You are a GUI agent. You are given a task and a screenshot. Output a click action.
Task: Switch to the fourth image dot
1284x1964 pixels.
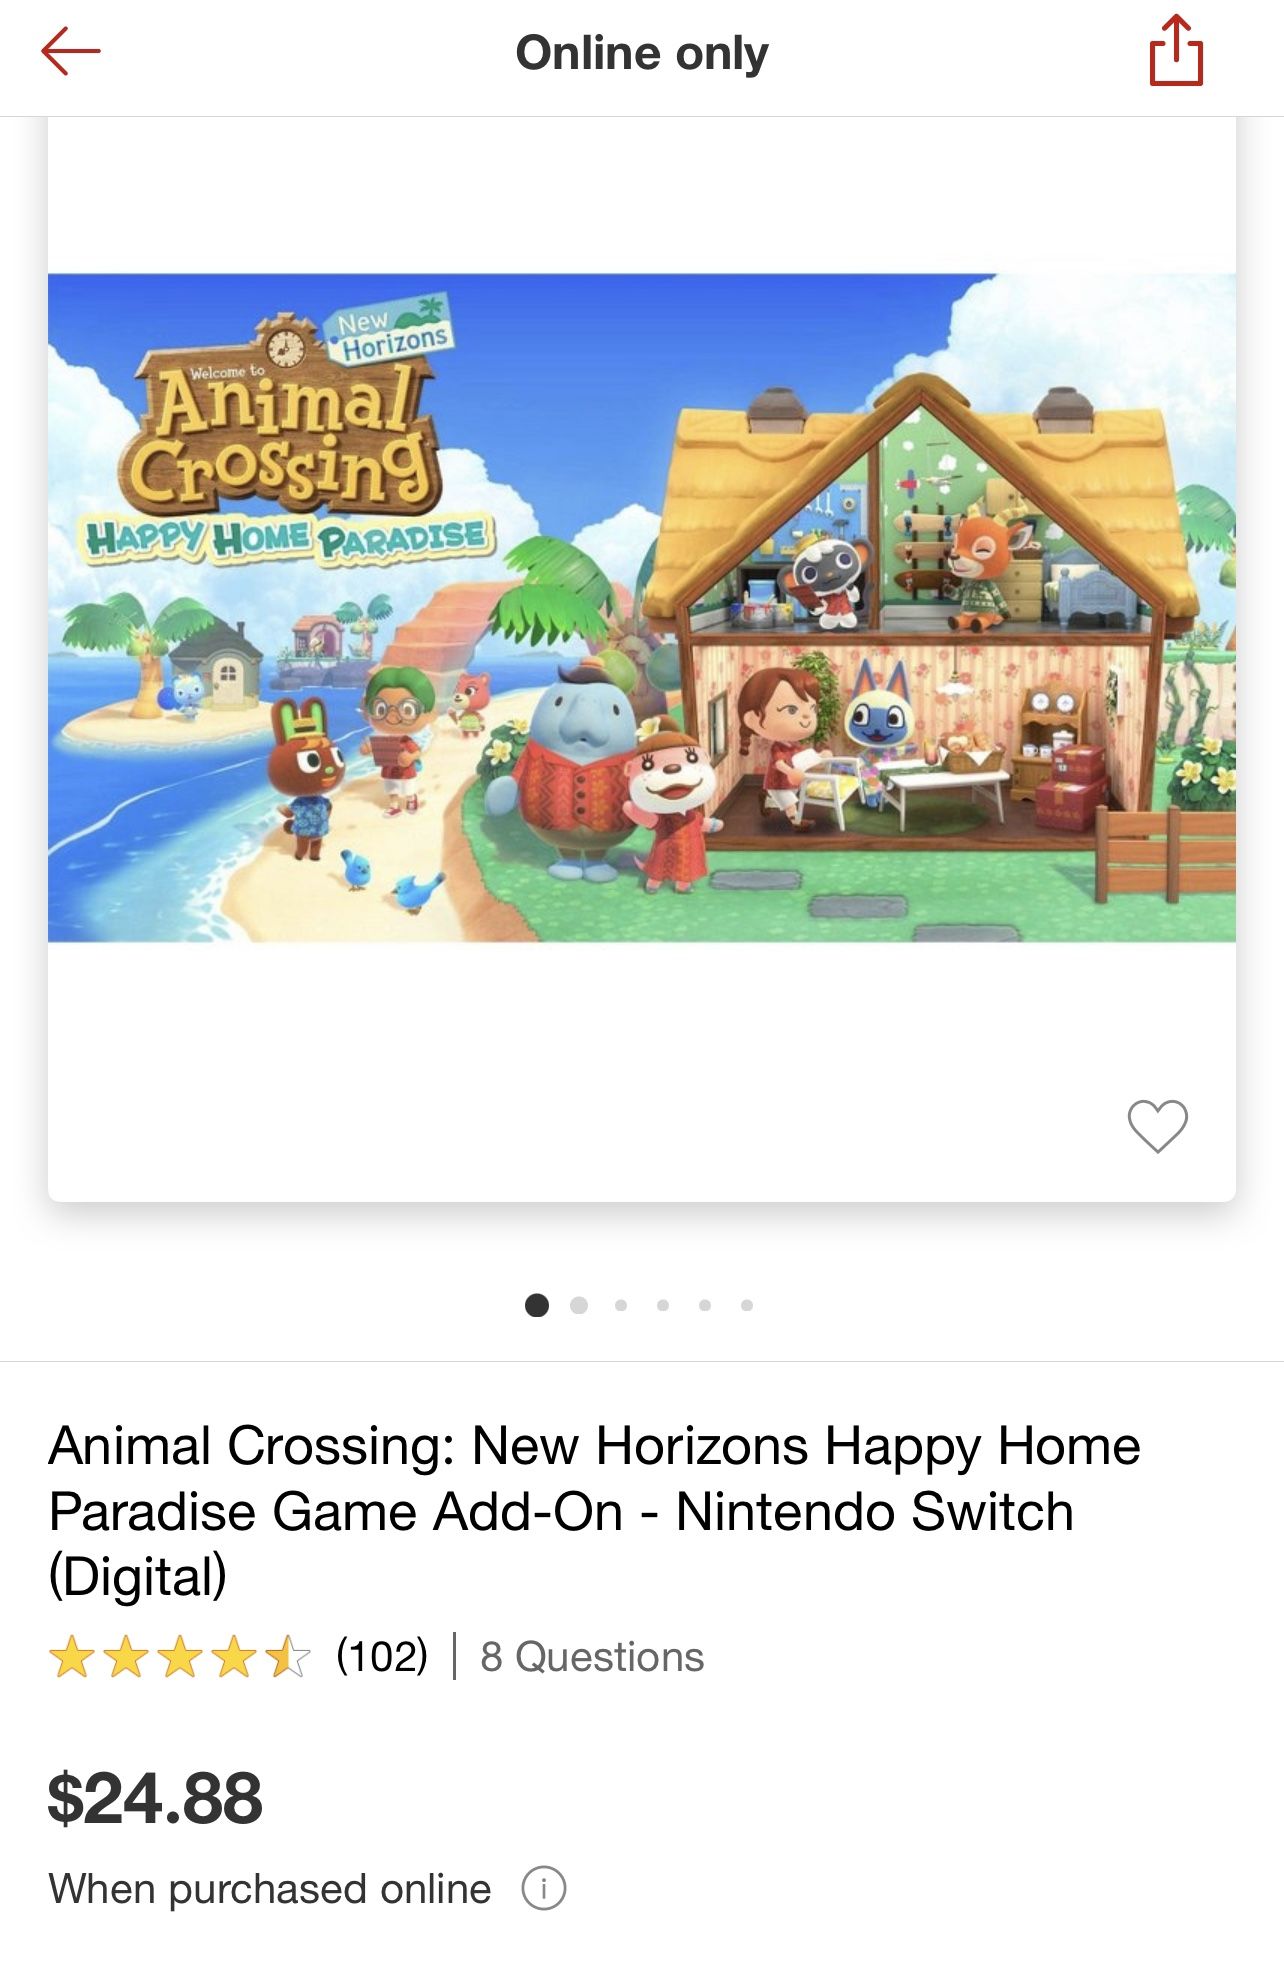click(663, 1305)
